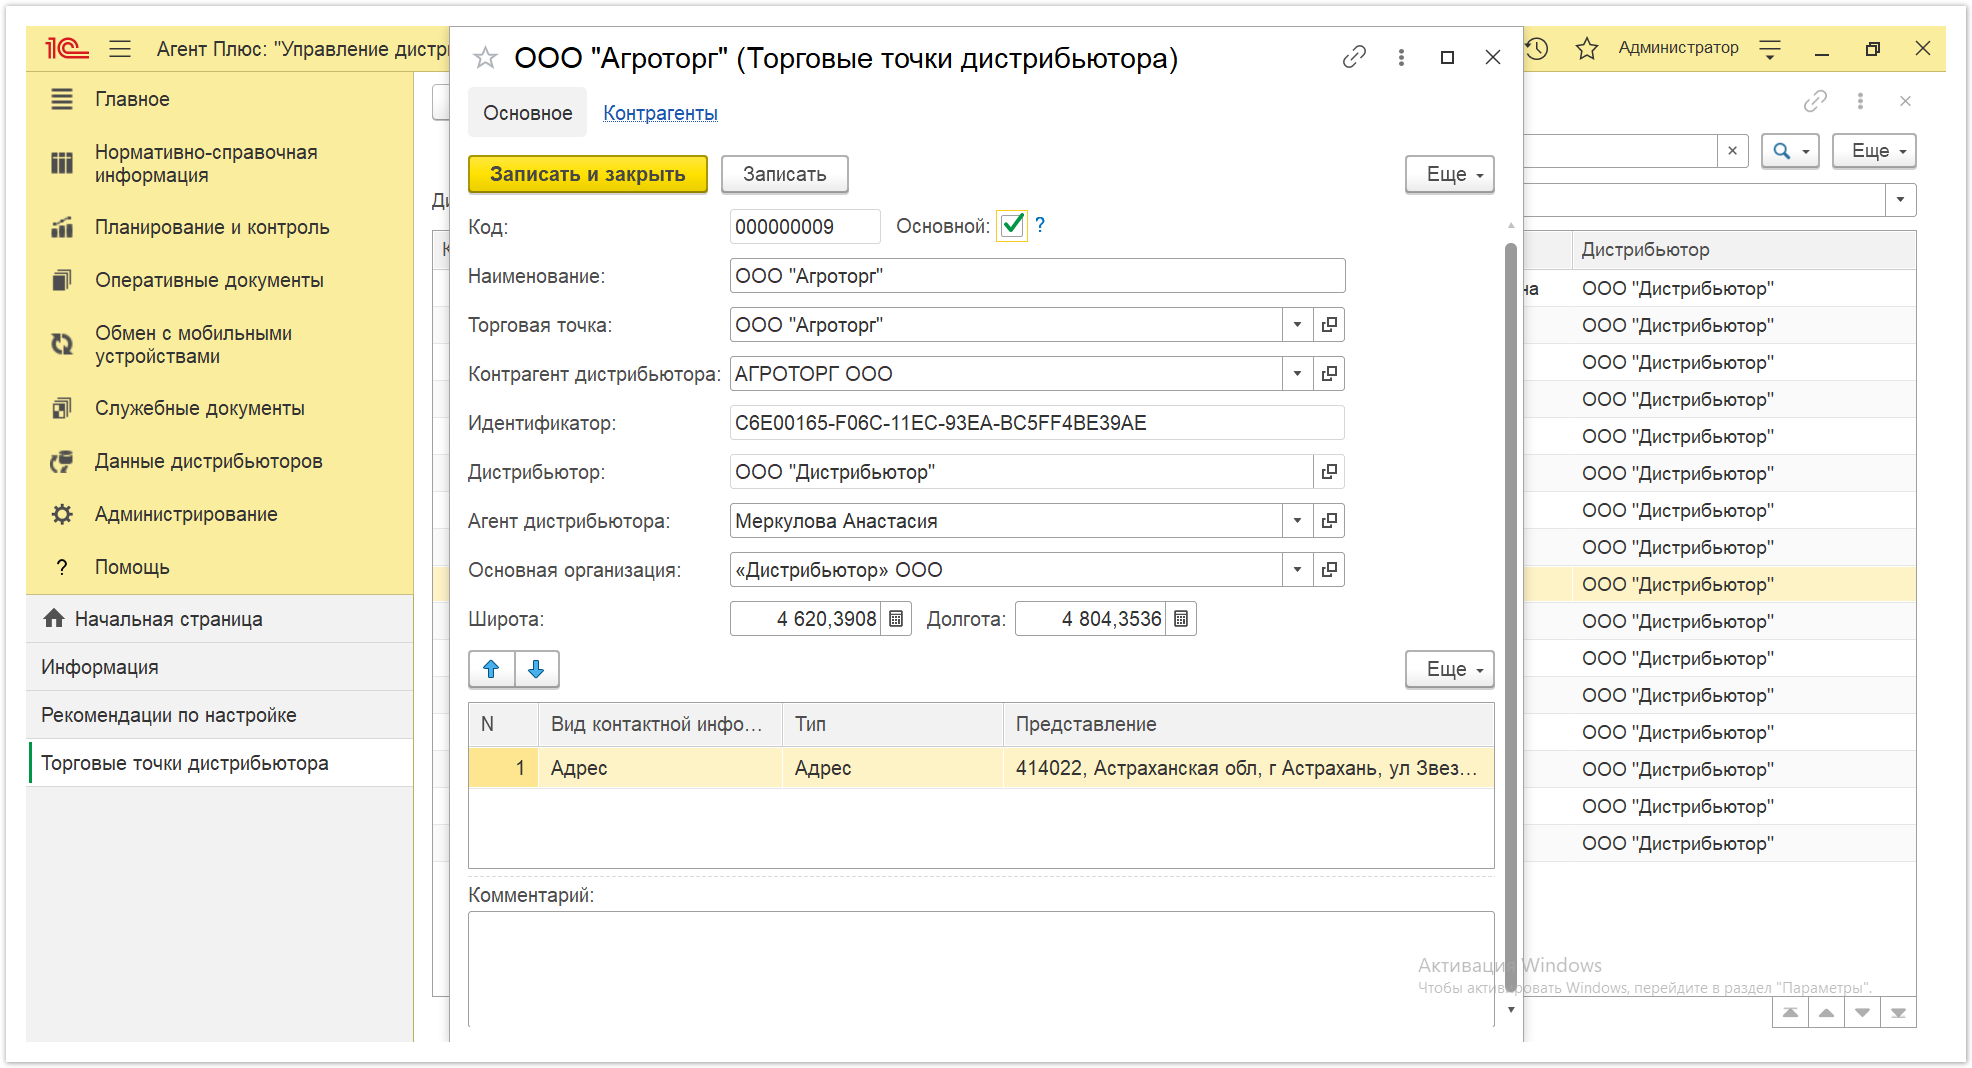Click the dialog's vertical scrollbar
The image size is (1972, 1068).
click(x=1510, y=615)
